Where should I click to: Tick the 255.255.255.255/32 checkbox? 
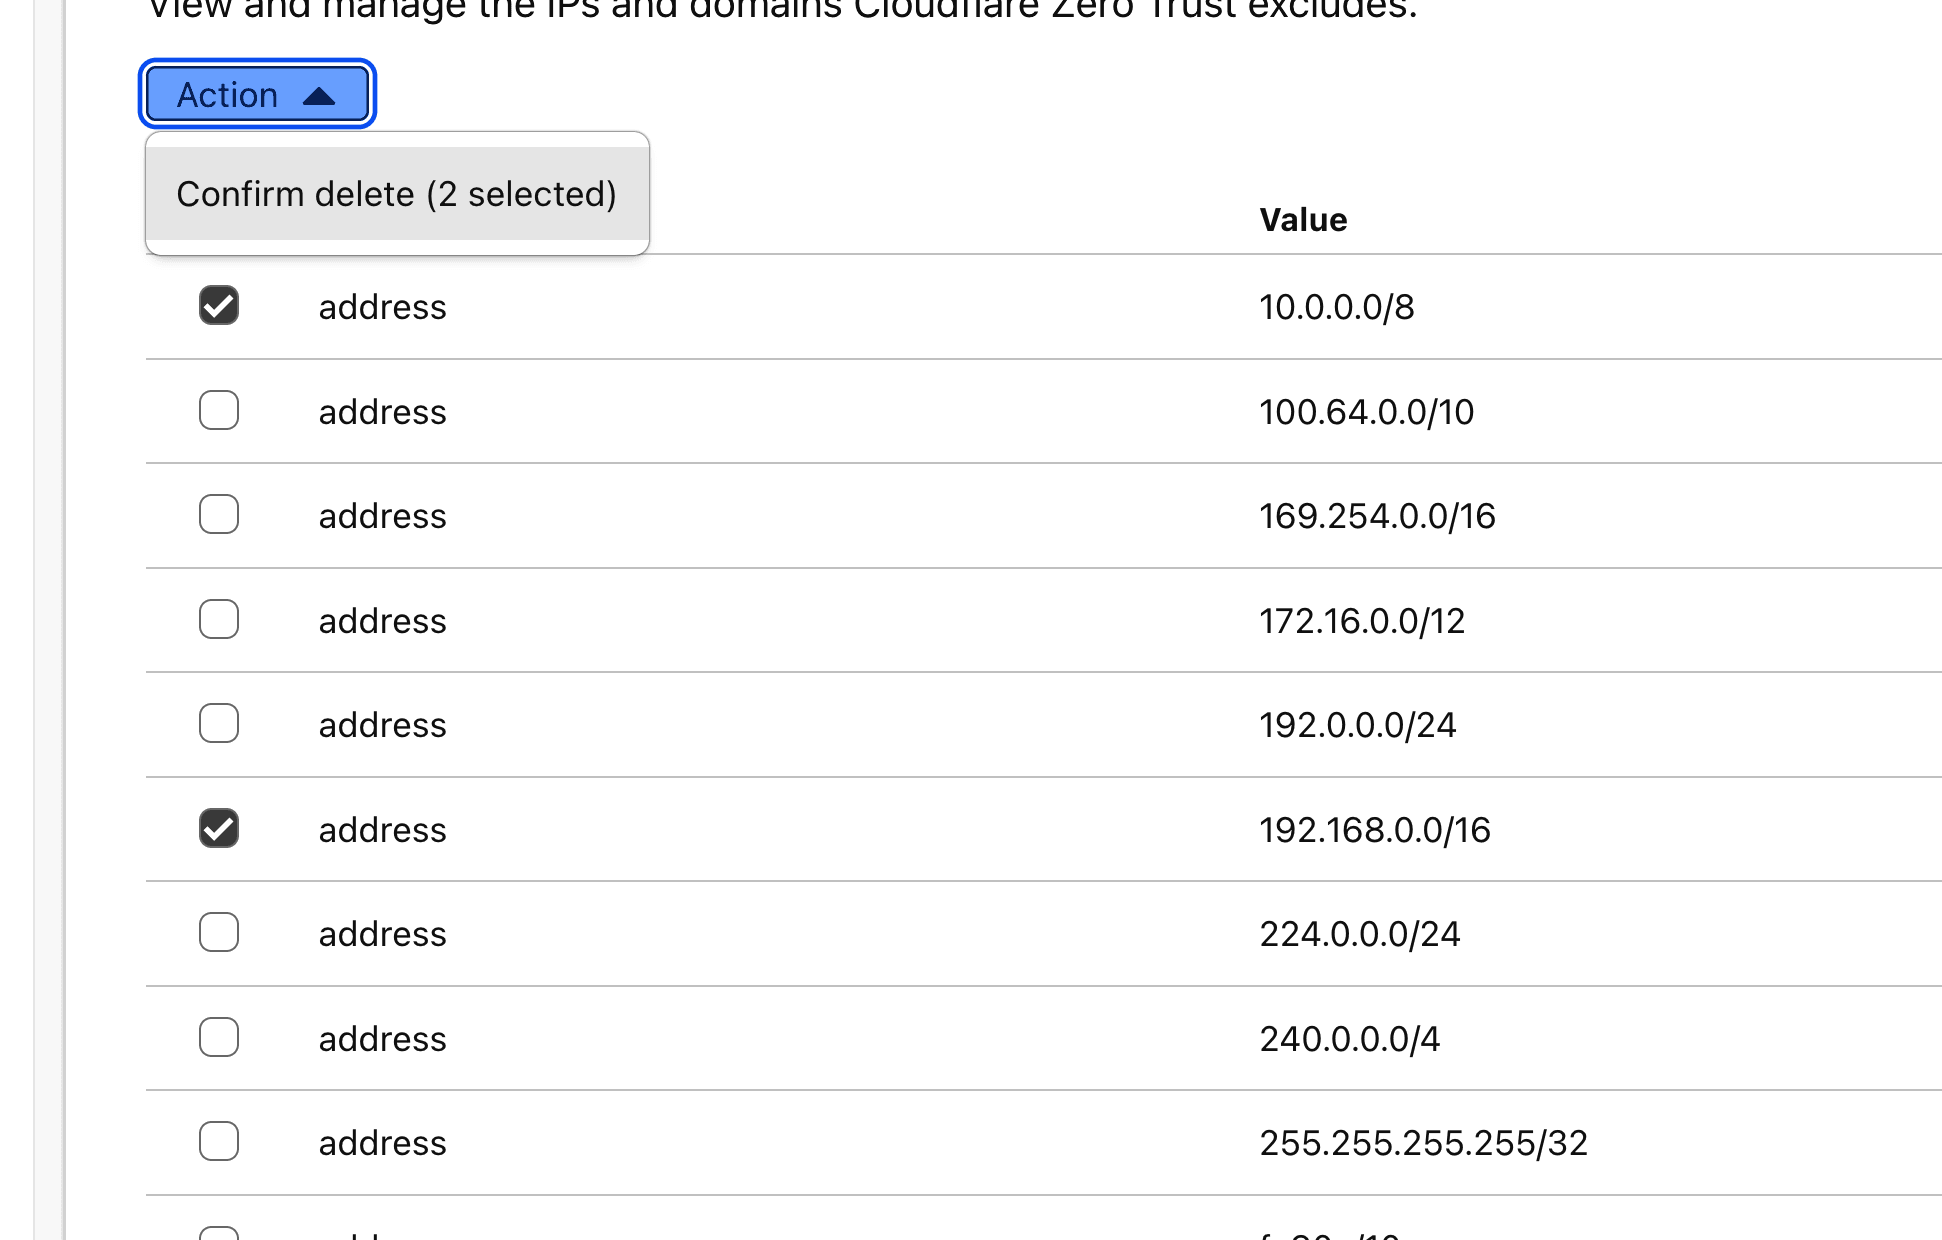pyautogui.click(x=219, y=1141)
